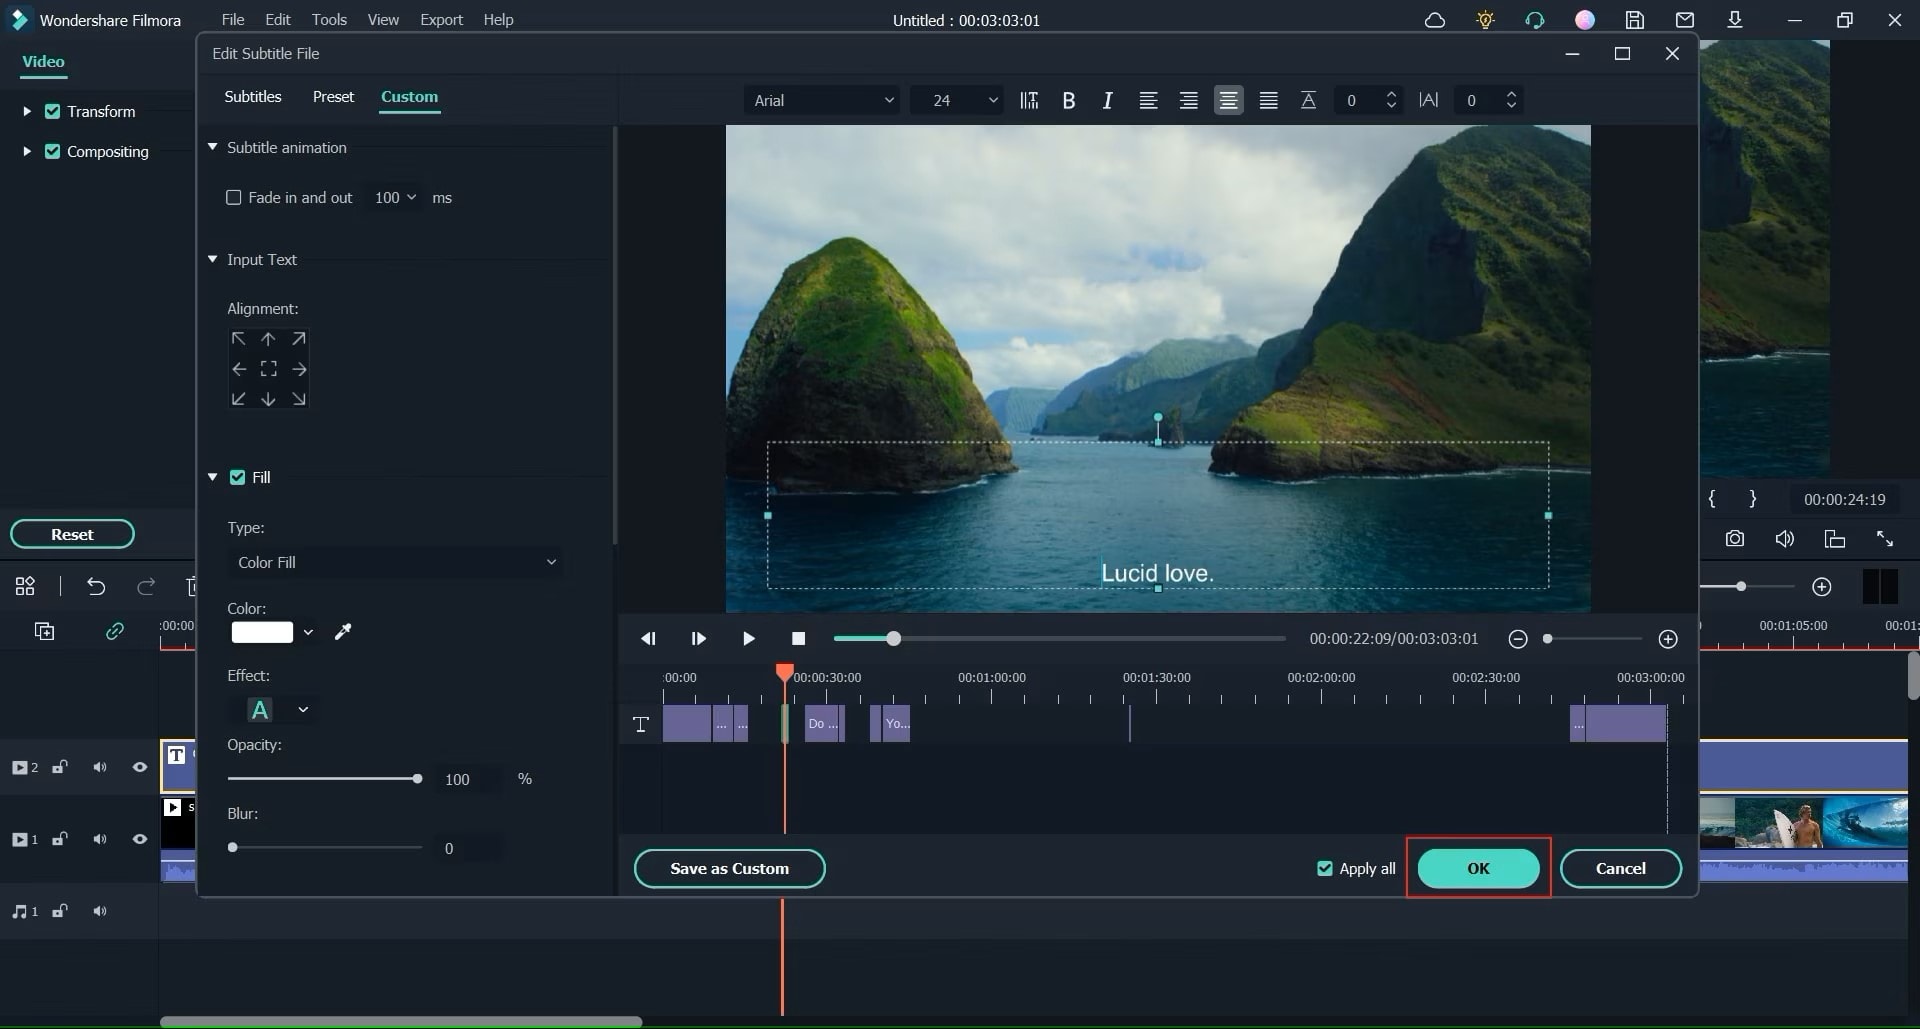Uncheck the Apply all checkbox
1920x1029 pixels.
point(1325,868)
